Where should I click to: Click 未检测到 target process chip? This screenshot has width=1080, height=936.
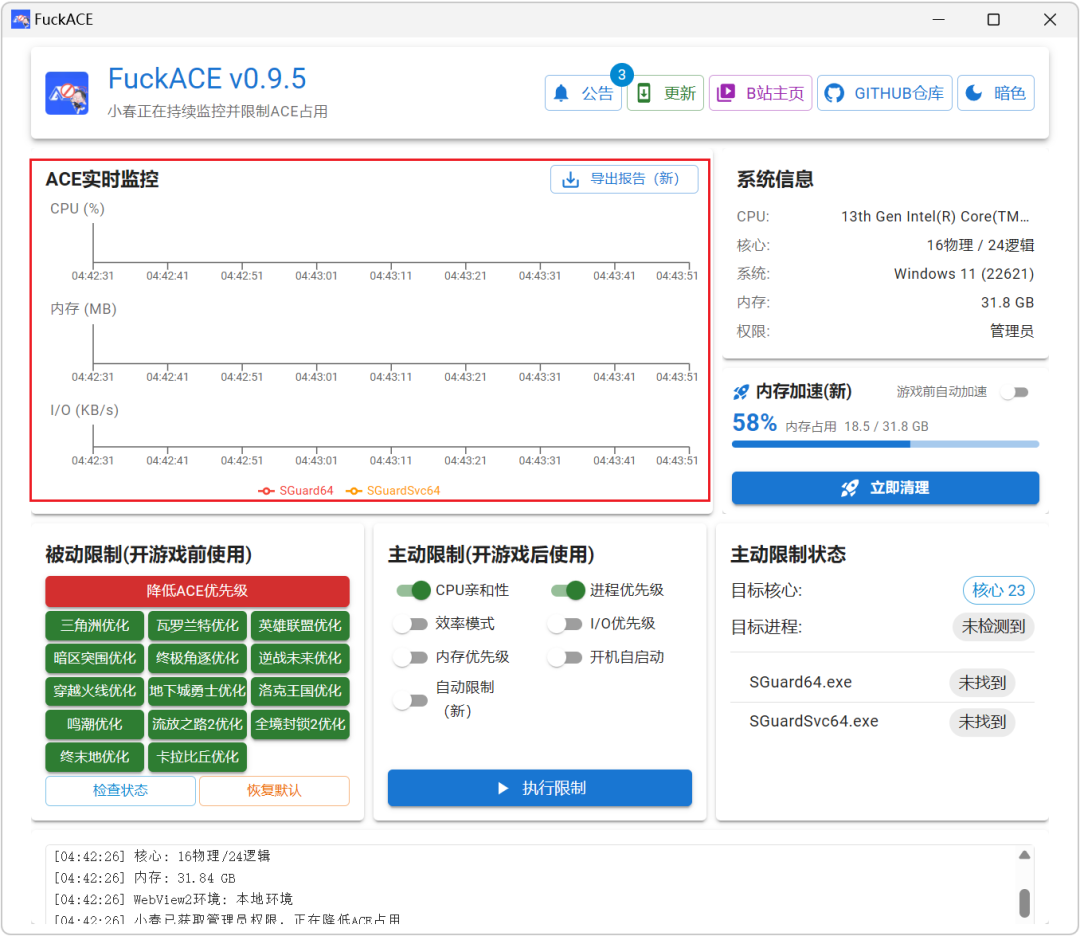pos(993,627)
